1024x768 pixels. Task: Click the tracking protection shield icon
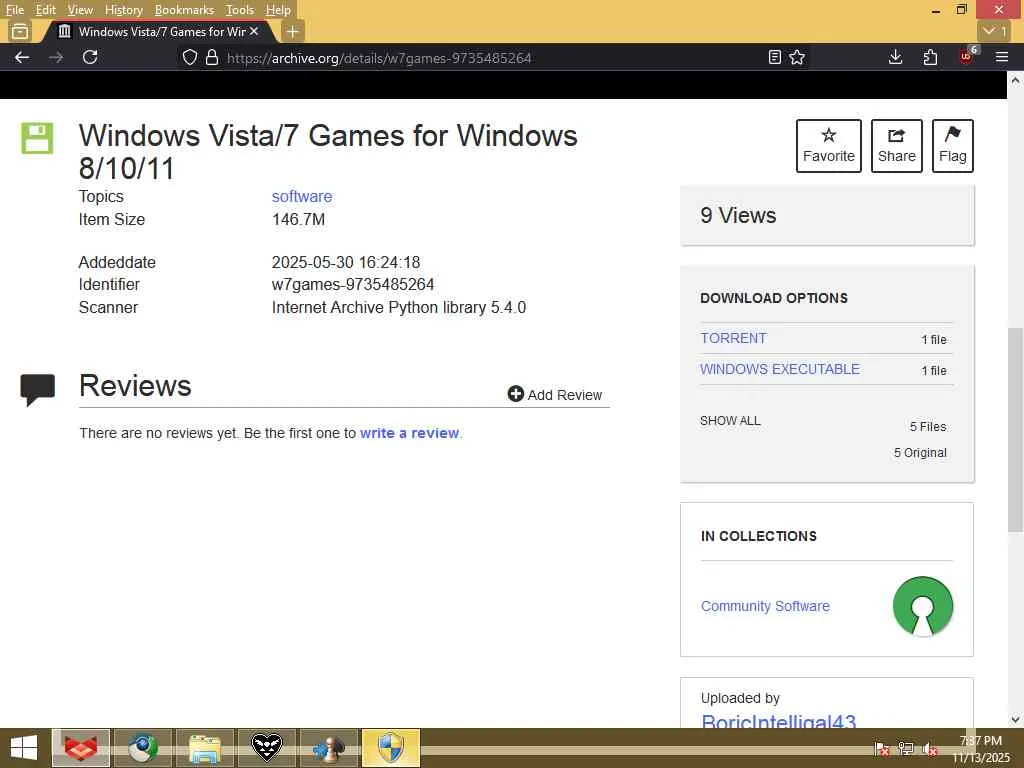pos(189,57)
